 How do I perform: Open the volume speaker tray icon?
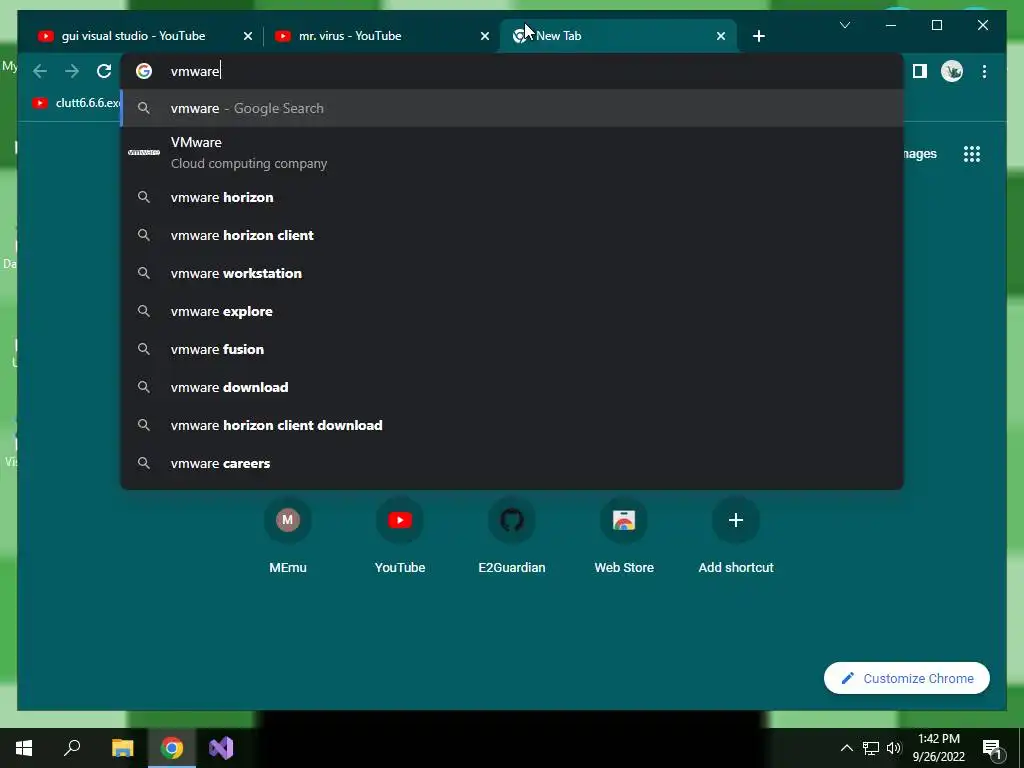pos(893,748)
